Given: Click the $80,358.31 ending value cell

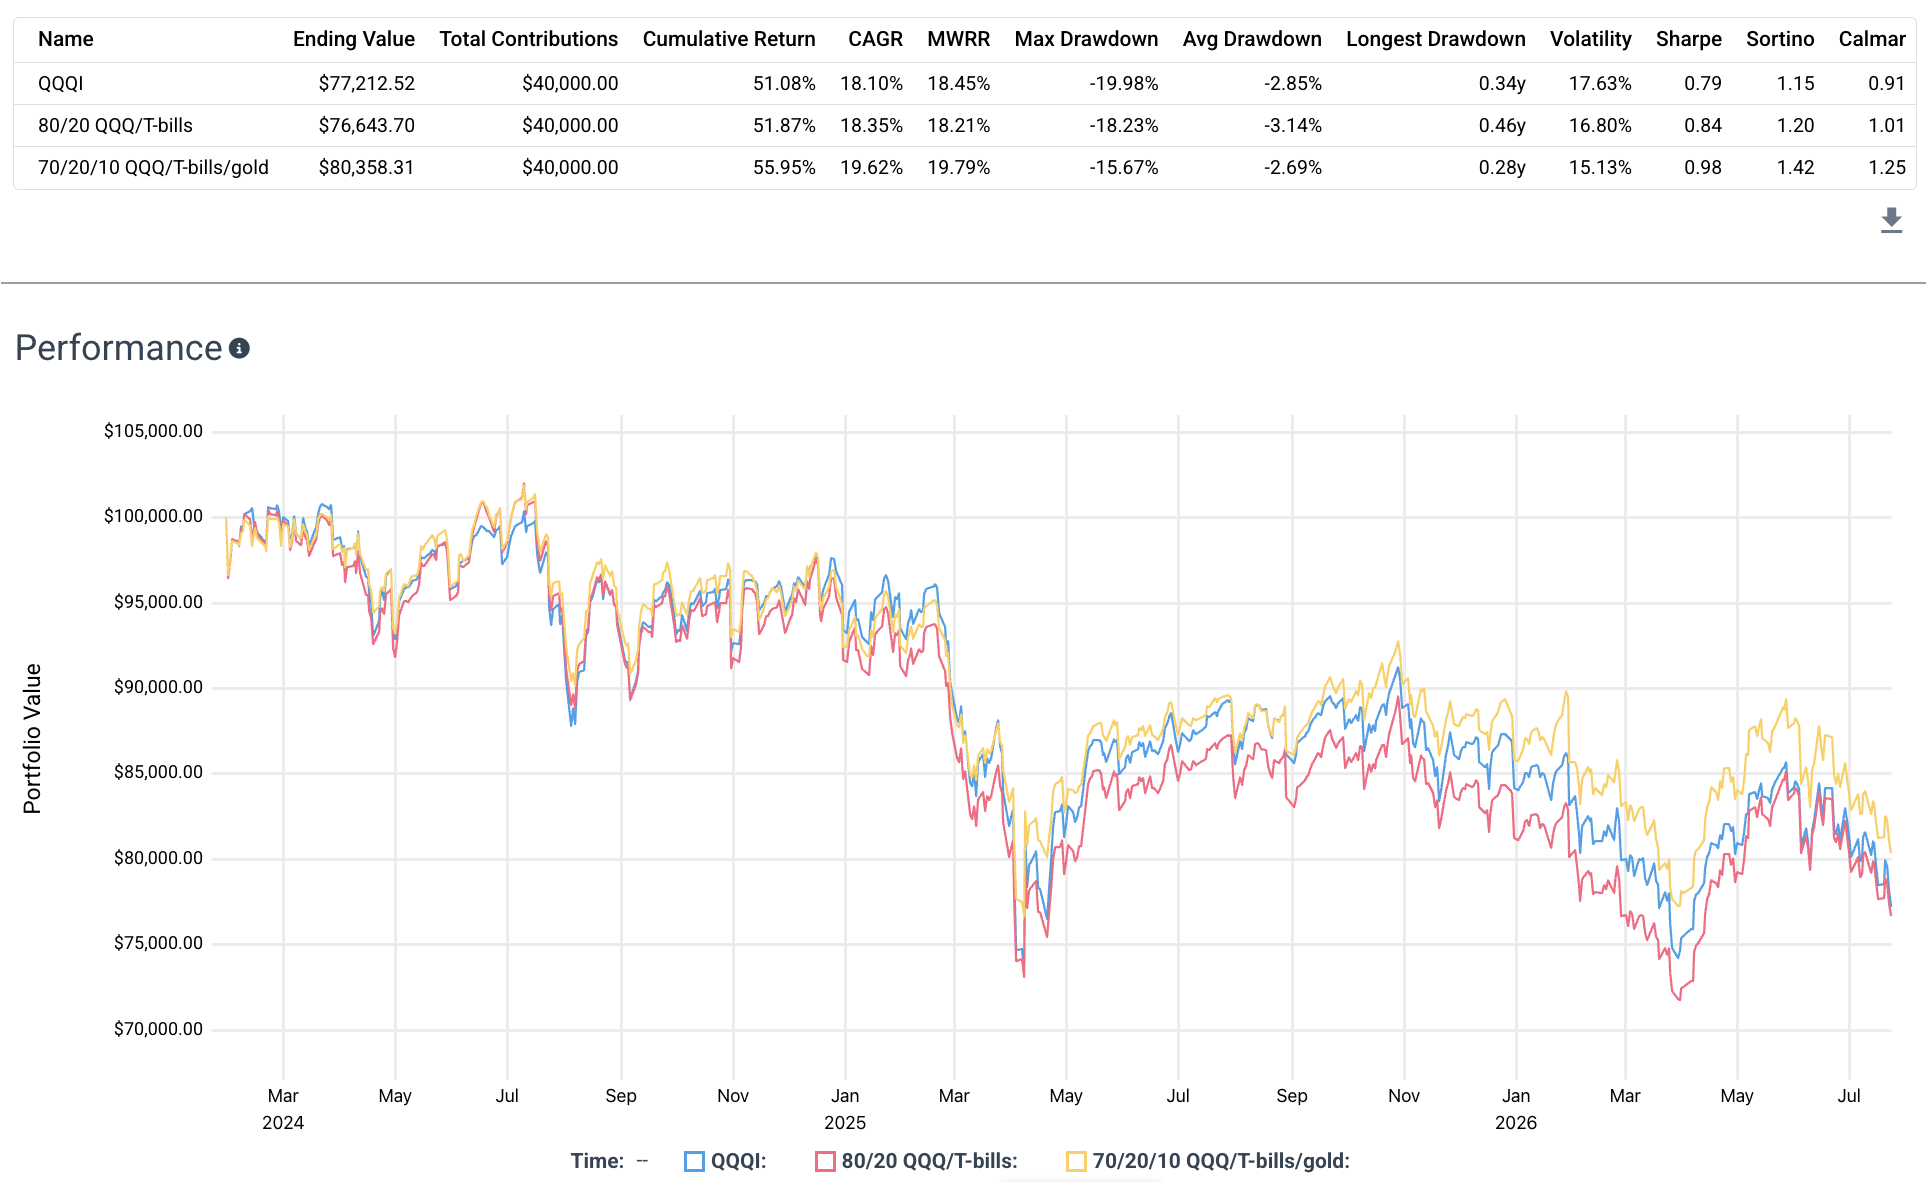Looking at the screenshot, I should [x=367, y=167].
